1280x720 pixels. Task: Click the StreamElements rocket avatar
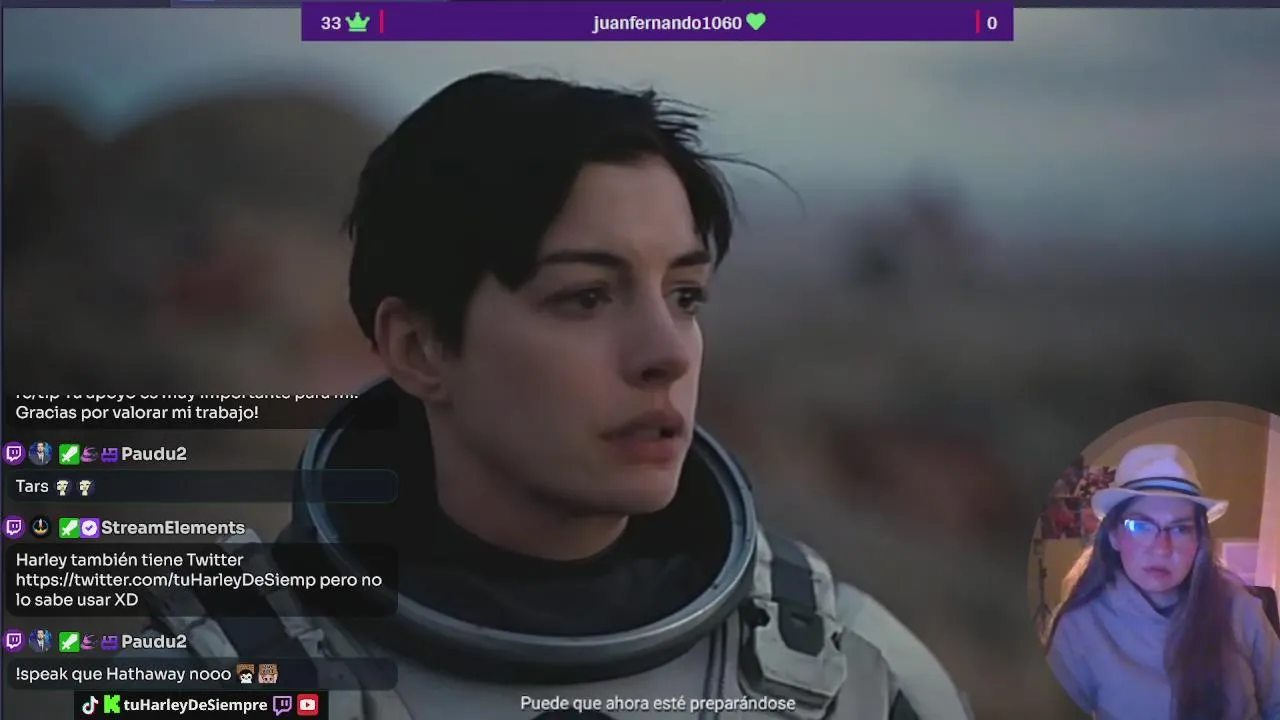40,527
